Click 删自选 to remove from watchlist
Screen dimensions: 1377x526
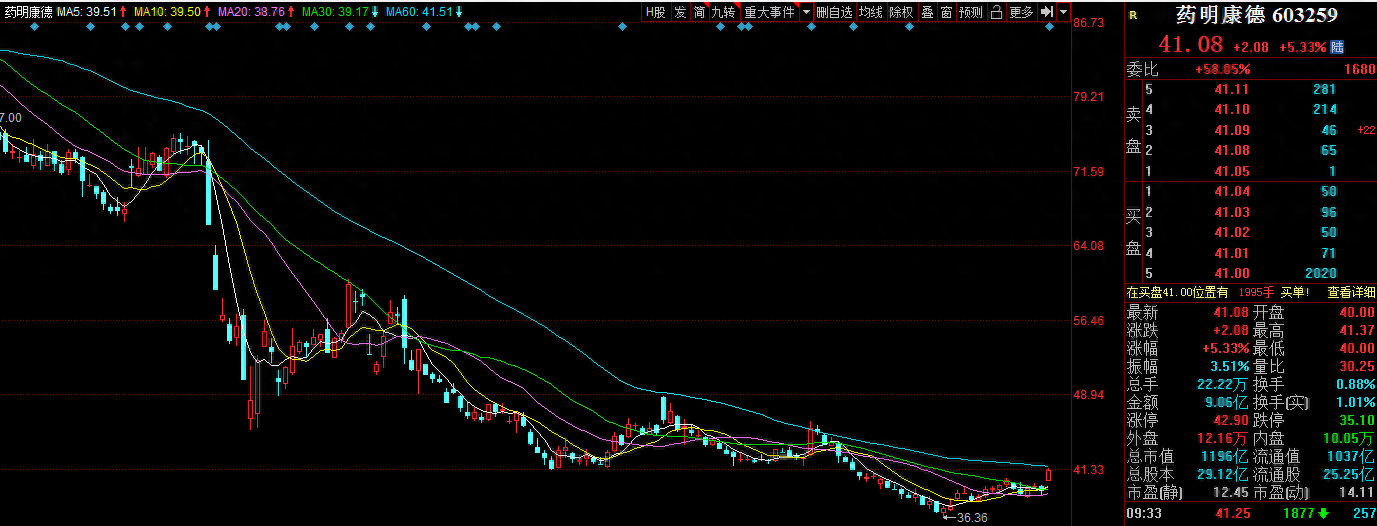click(834, 12)
